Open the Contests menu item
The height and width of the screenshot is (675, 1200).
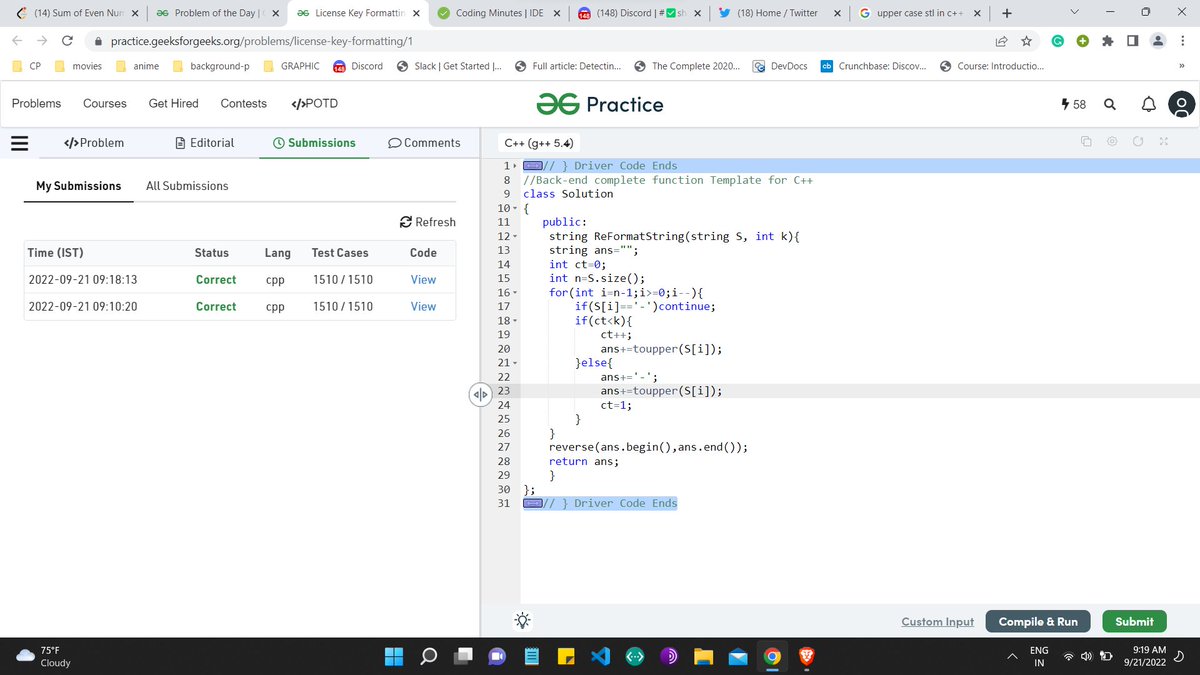(244, 104)
